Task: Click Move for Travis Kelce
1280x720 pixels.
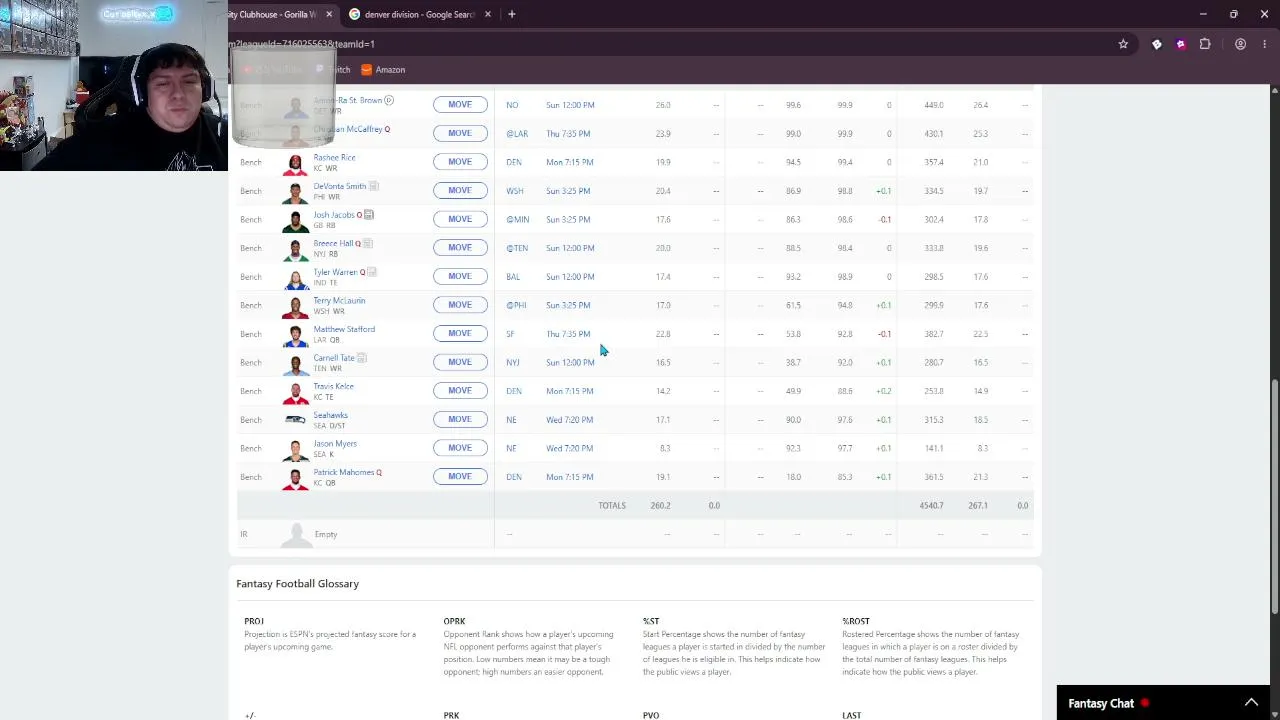Action: 460,391
